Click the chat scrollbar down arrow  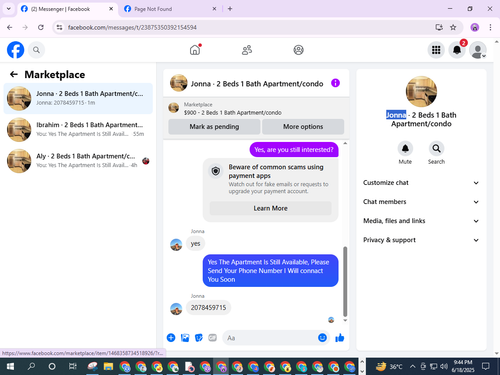pyautogui.click(x=345, y=320)
